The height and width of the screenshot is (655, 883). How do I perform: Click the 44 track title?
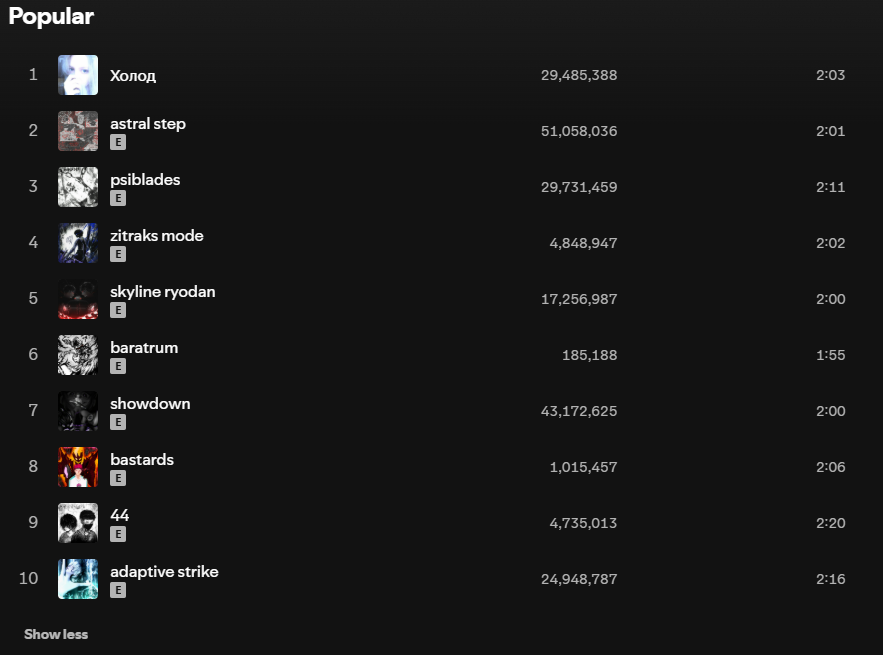click(x=119, y=515)
